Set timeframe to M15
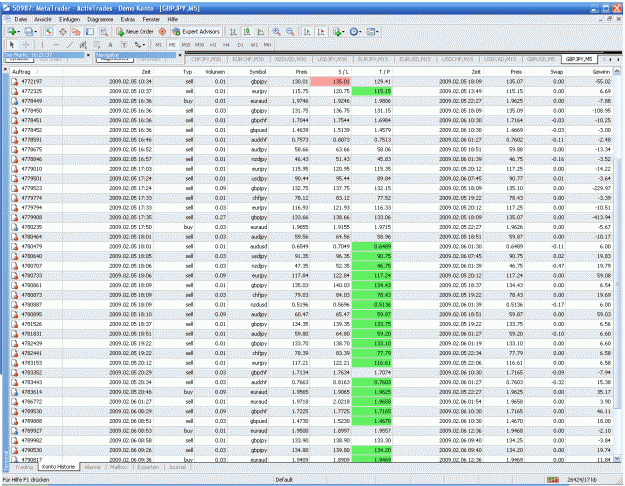625x486 pixels. (186, 45)
